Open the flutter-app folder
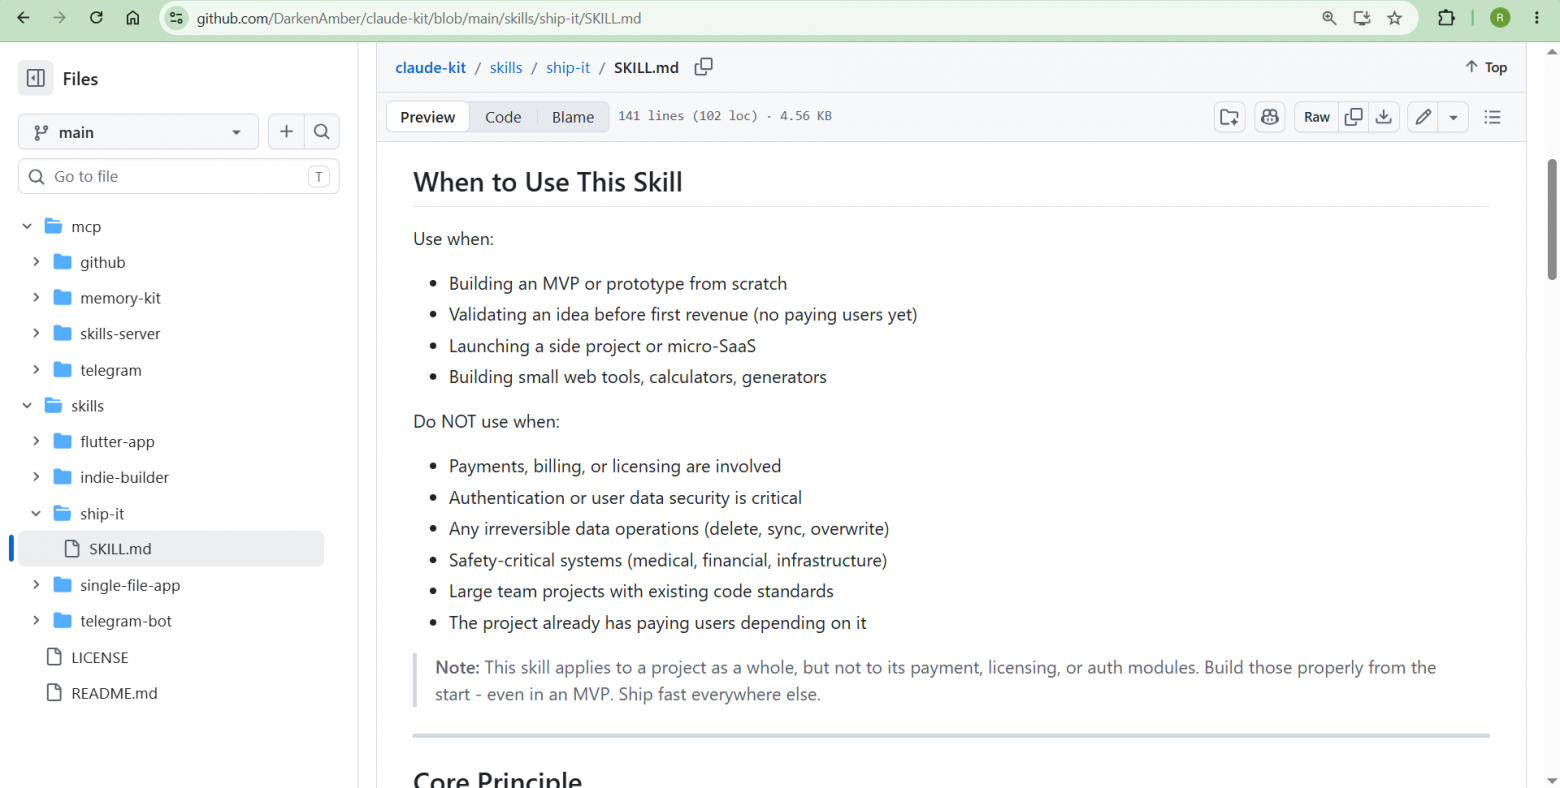 (x=117, y=442)
